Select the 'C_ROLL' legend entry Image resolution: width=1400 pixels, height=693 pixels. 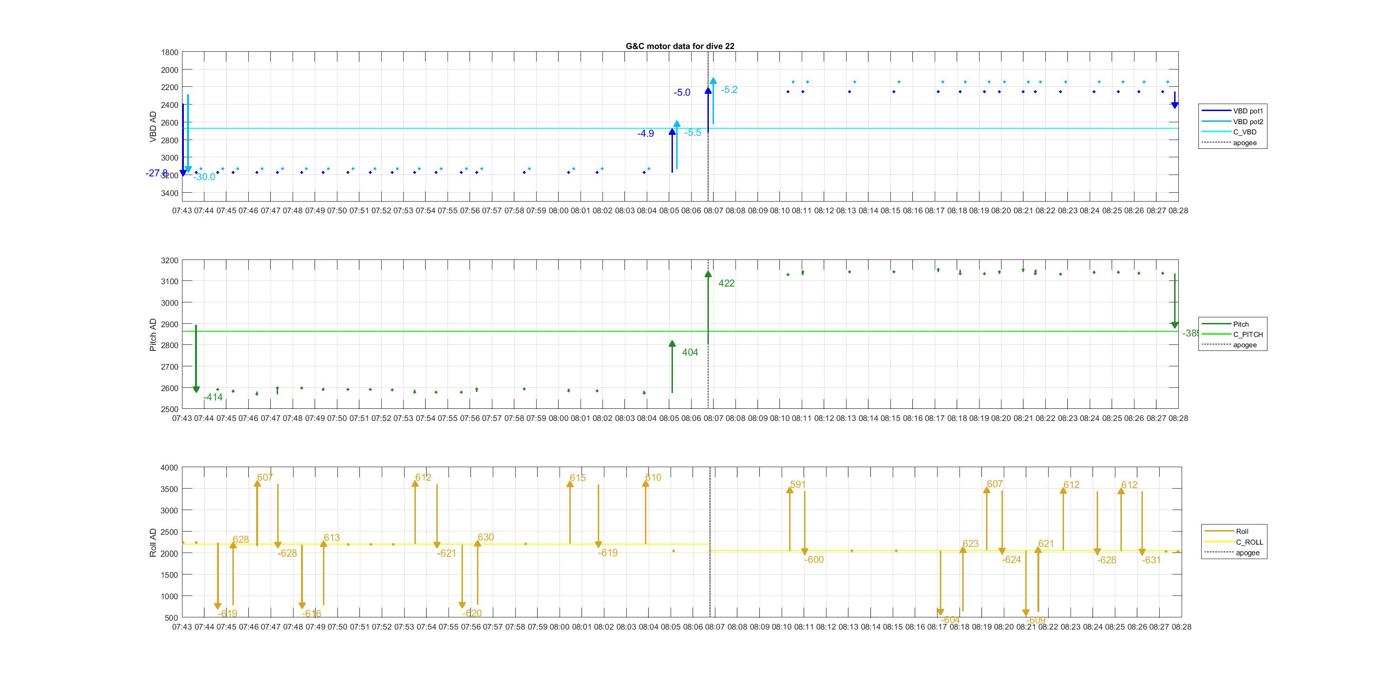coord(1234,542)
